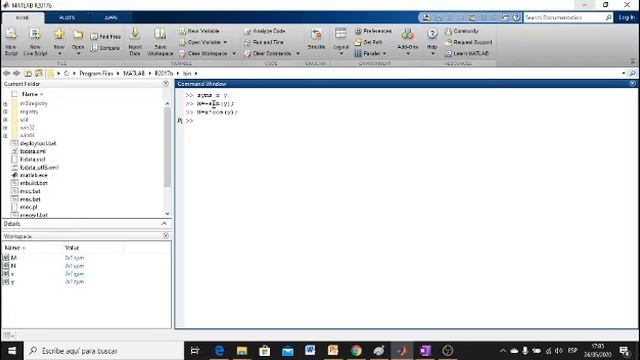Click Import Data

pos(135,41)
